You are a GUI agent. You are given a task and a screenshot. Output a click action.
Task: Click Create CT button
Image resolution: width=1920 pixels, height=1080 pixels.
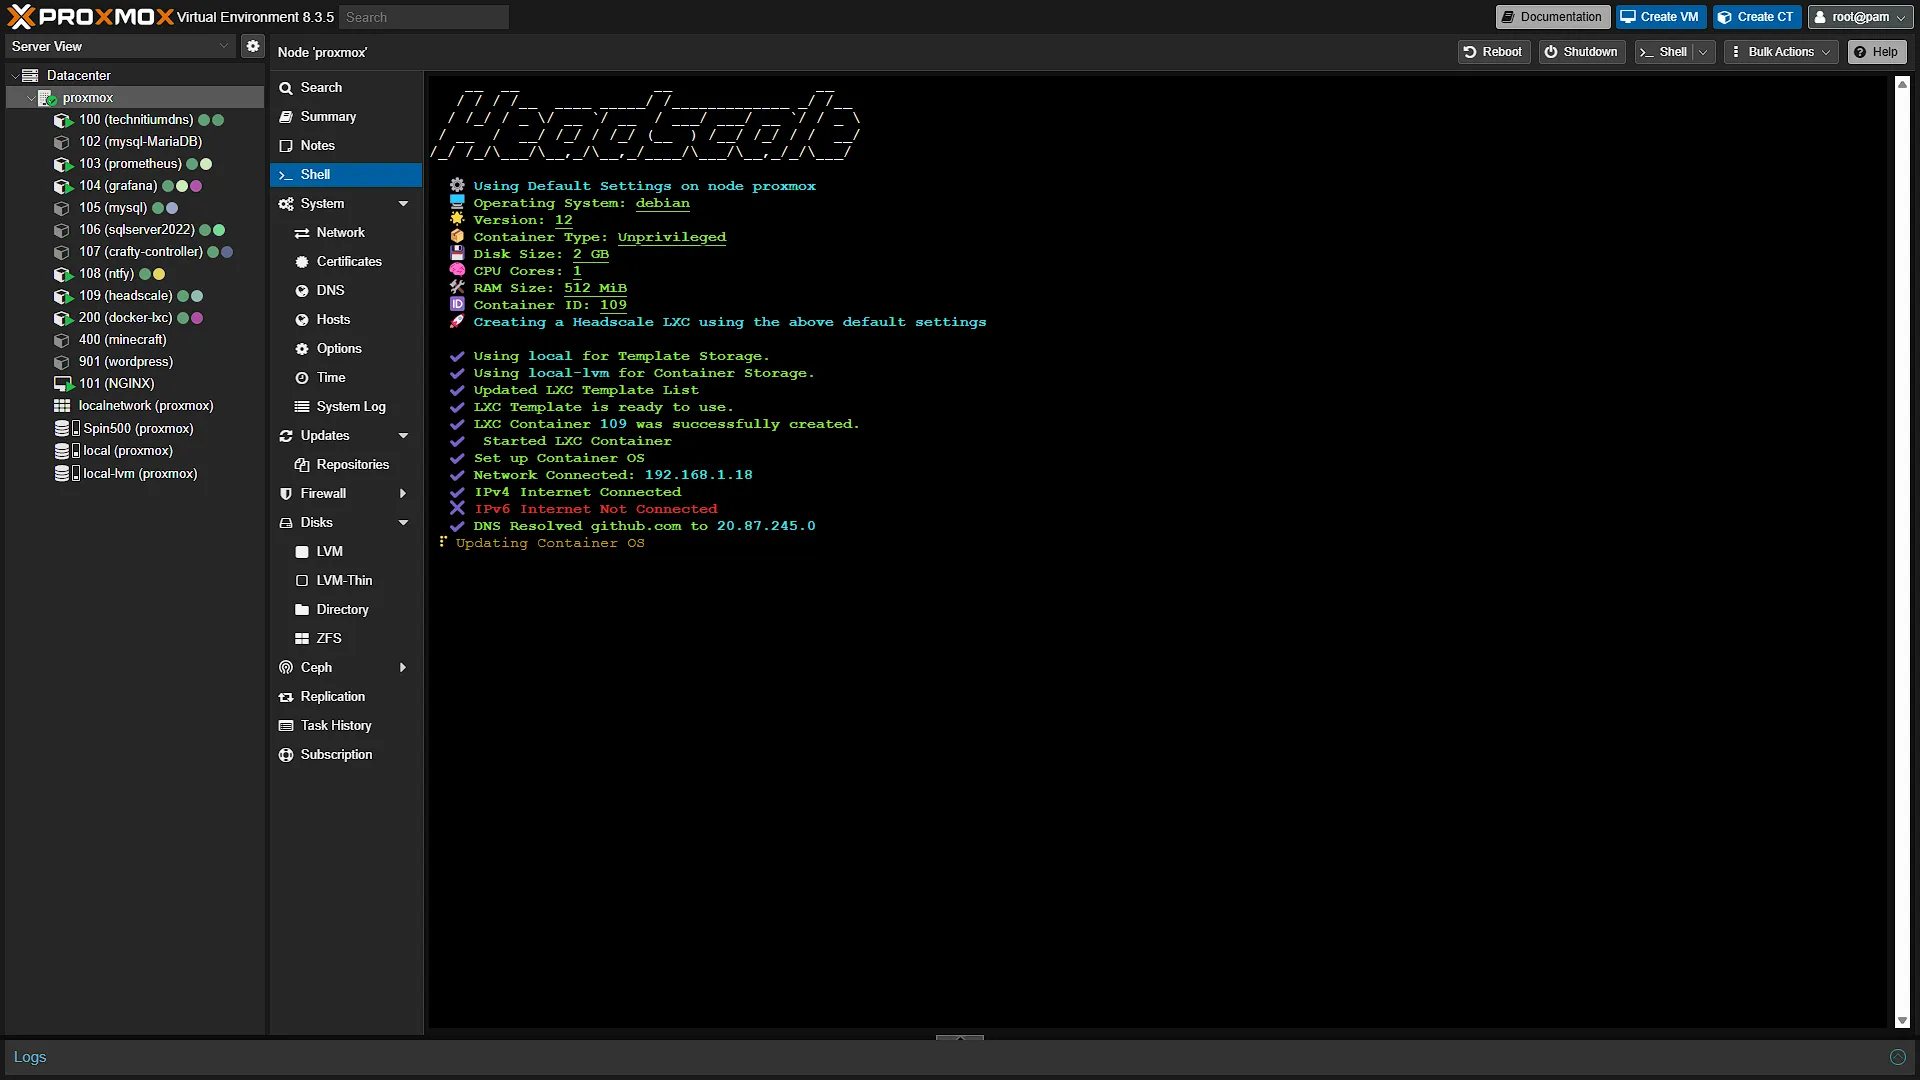[1756, 17]
